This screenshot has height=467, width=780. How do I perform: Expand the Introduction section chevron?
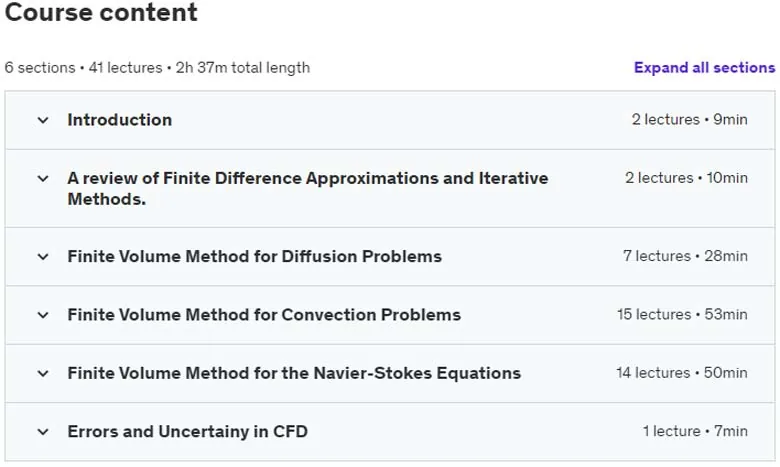pyautogui.click(x=43, y=120)
